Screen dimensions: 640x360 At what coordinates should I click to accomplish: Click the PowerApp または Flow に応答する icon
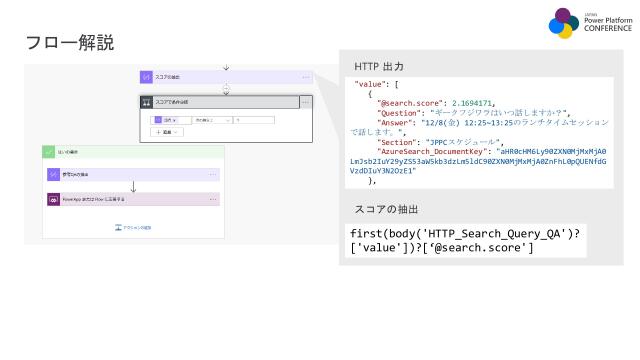pyautogui.click(x=53, y=200)
